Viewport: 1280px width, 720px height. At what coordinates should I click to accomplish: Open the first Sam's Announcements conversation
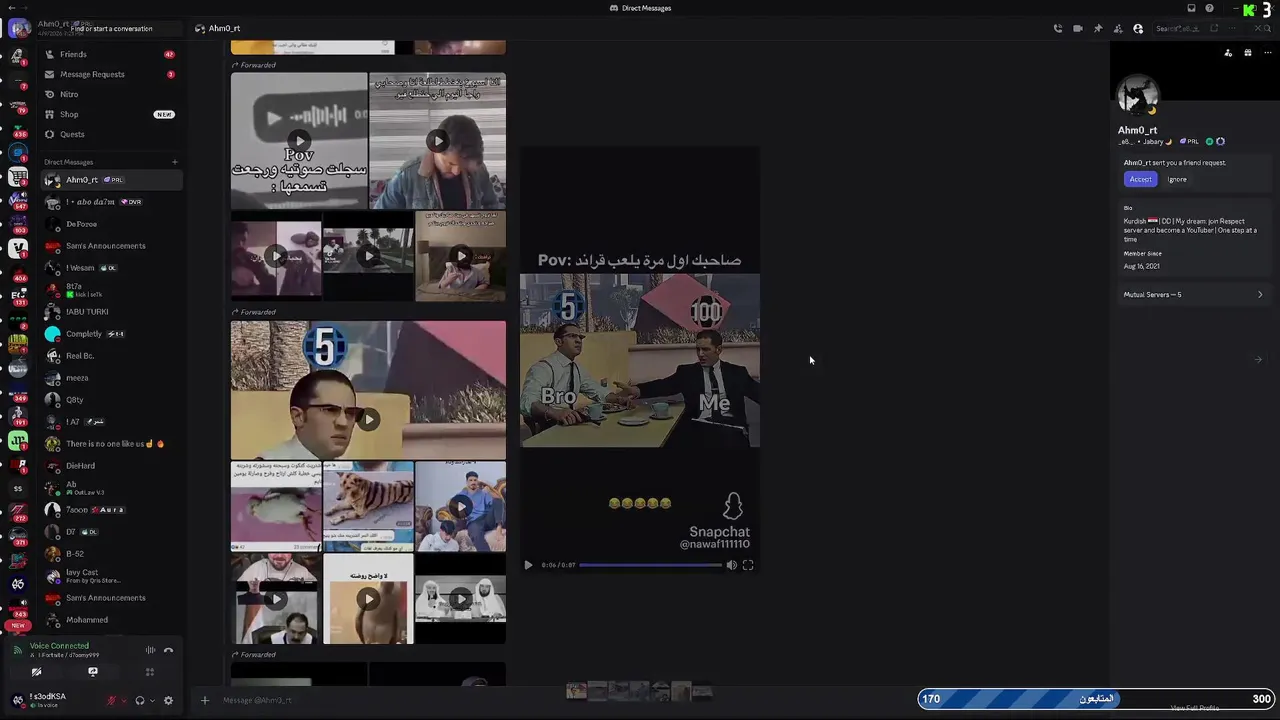[x=110, y=246]
